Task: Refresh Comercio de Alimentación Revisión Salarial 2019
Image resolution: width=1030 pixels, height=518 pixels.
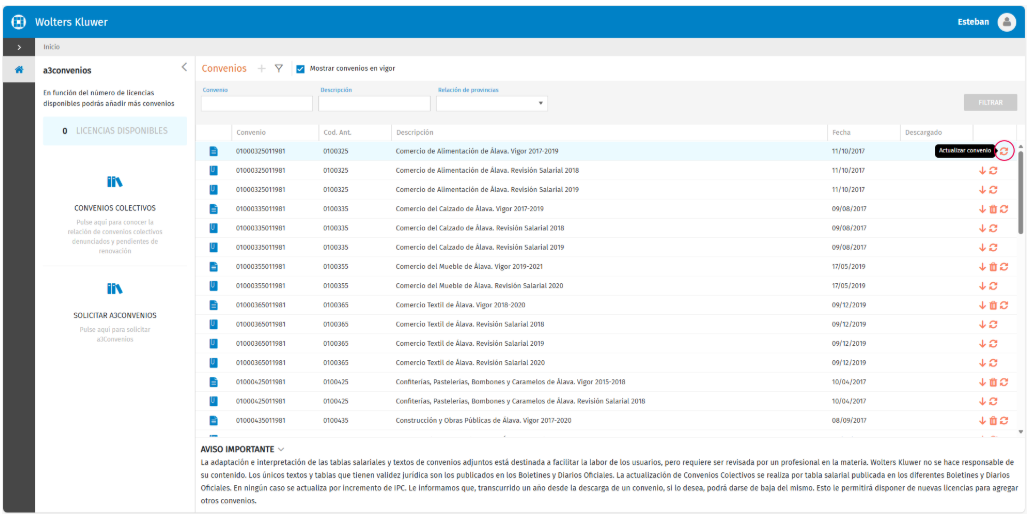Action: [993, 190]
